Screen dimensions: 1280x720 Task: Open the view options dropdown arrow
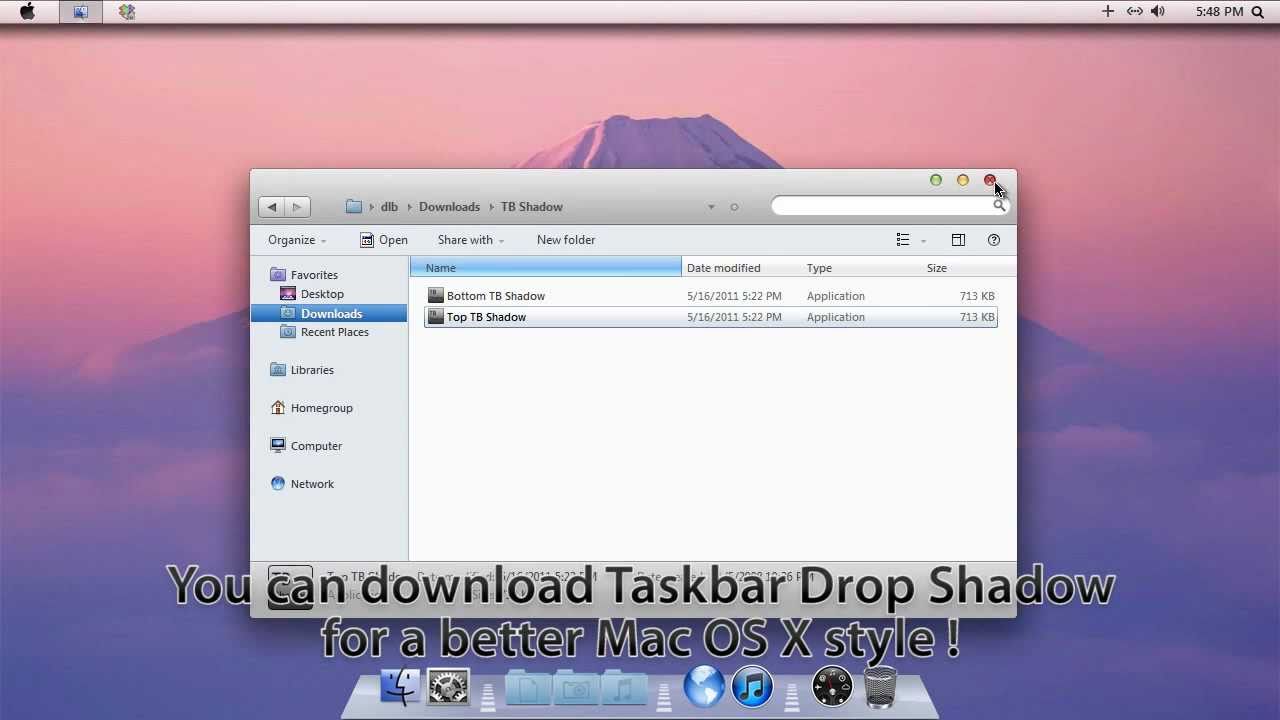pyautogui.click(x=923, y=240)
